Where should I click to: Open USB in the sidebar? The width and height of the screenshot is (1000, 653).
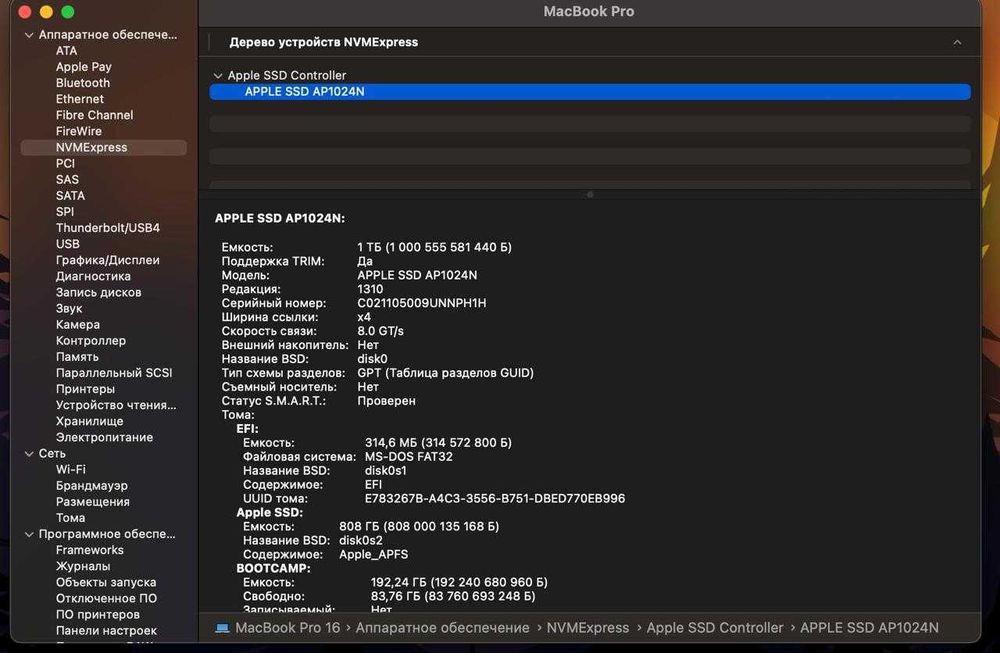click(x=68, y=244)
